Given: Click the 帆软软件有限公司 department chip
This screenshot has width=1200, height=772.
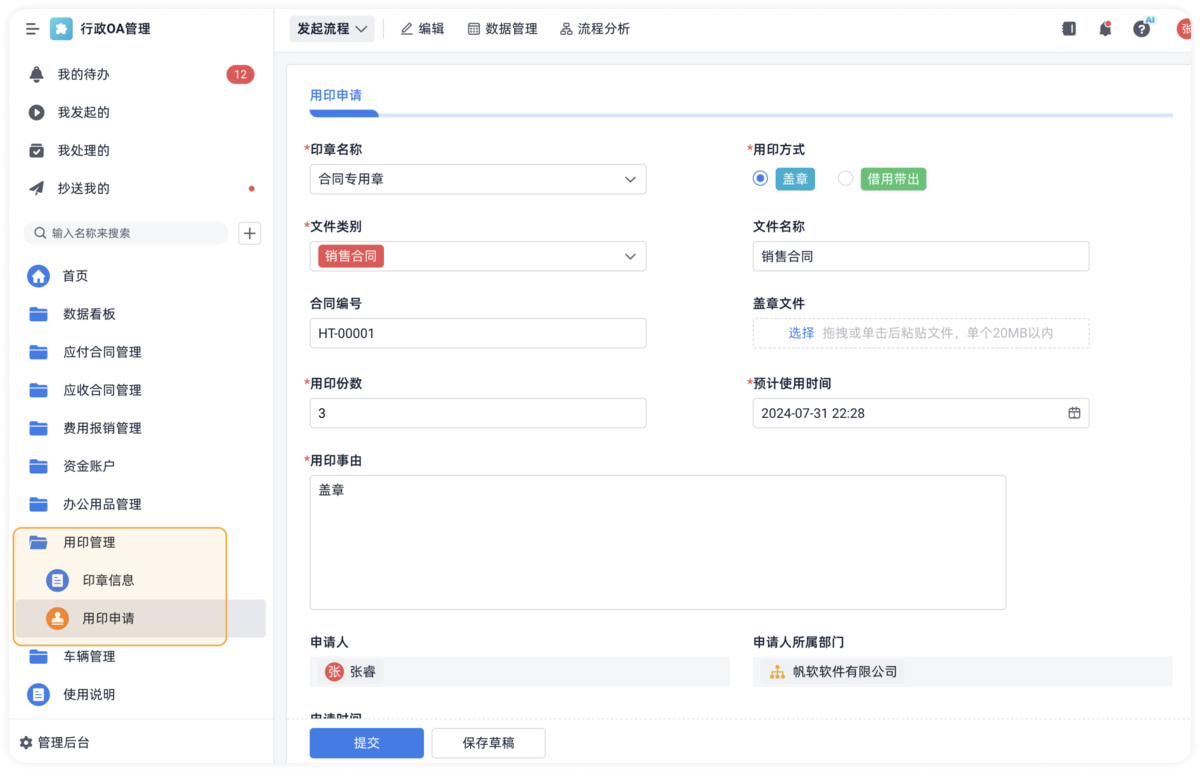Looking at the screenshot, I should (833, 672).
